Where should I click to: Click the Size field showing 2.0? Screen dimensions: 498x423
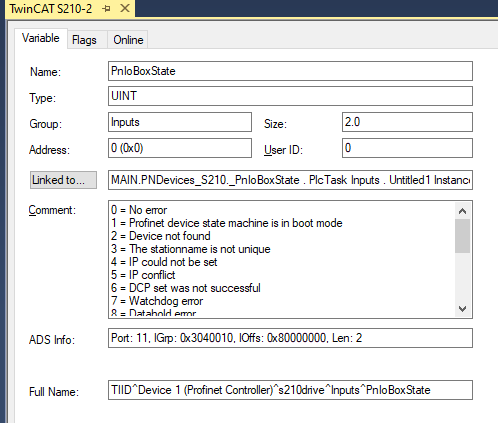click(x=407, y=122)
